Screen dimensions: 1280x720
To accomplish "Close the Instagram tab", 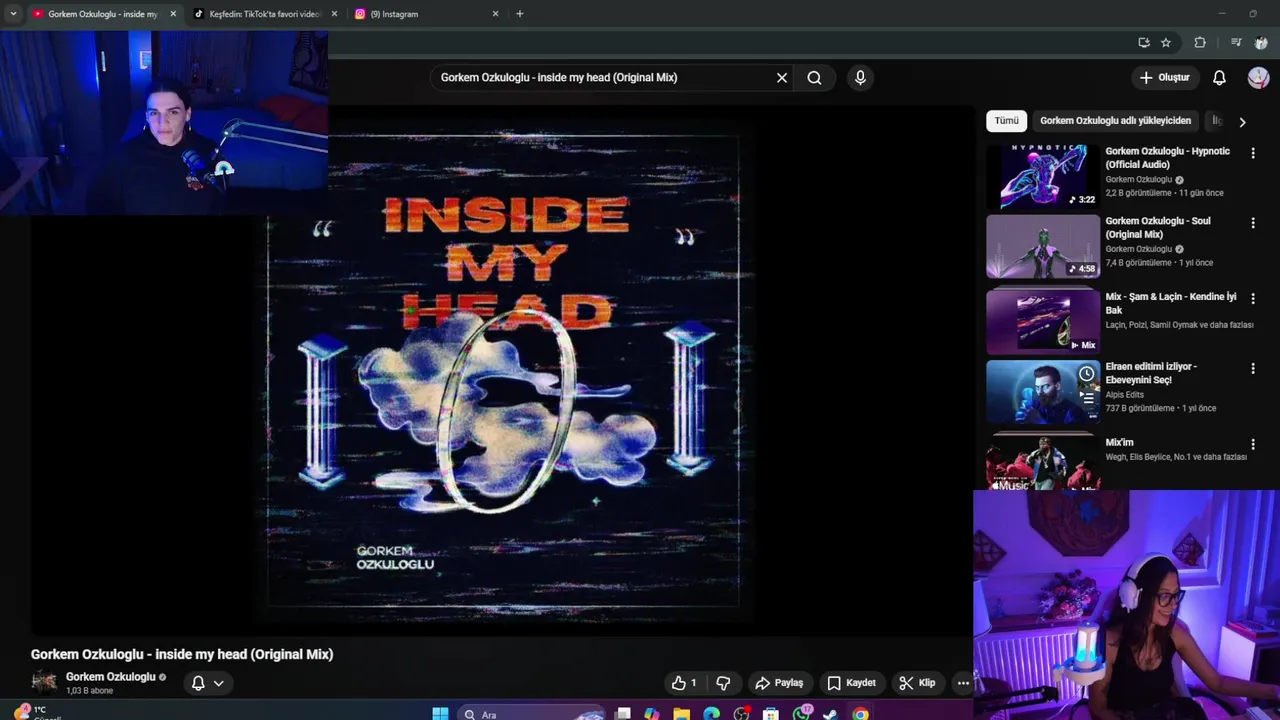I will point(495,14).
